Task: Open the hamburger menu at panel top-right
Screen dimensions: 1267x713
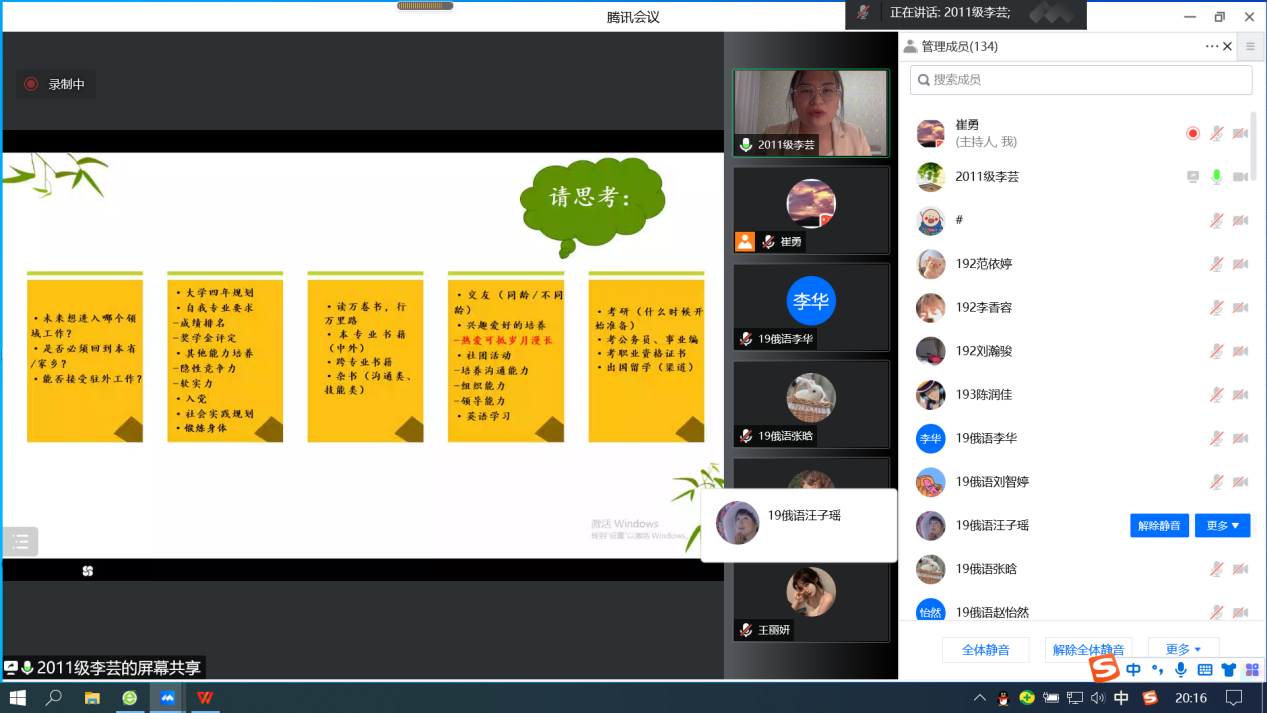Action: (1250, 47)
